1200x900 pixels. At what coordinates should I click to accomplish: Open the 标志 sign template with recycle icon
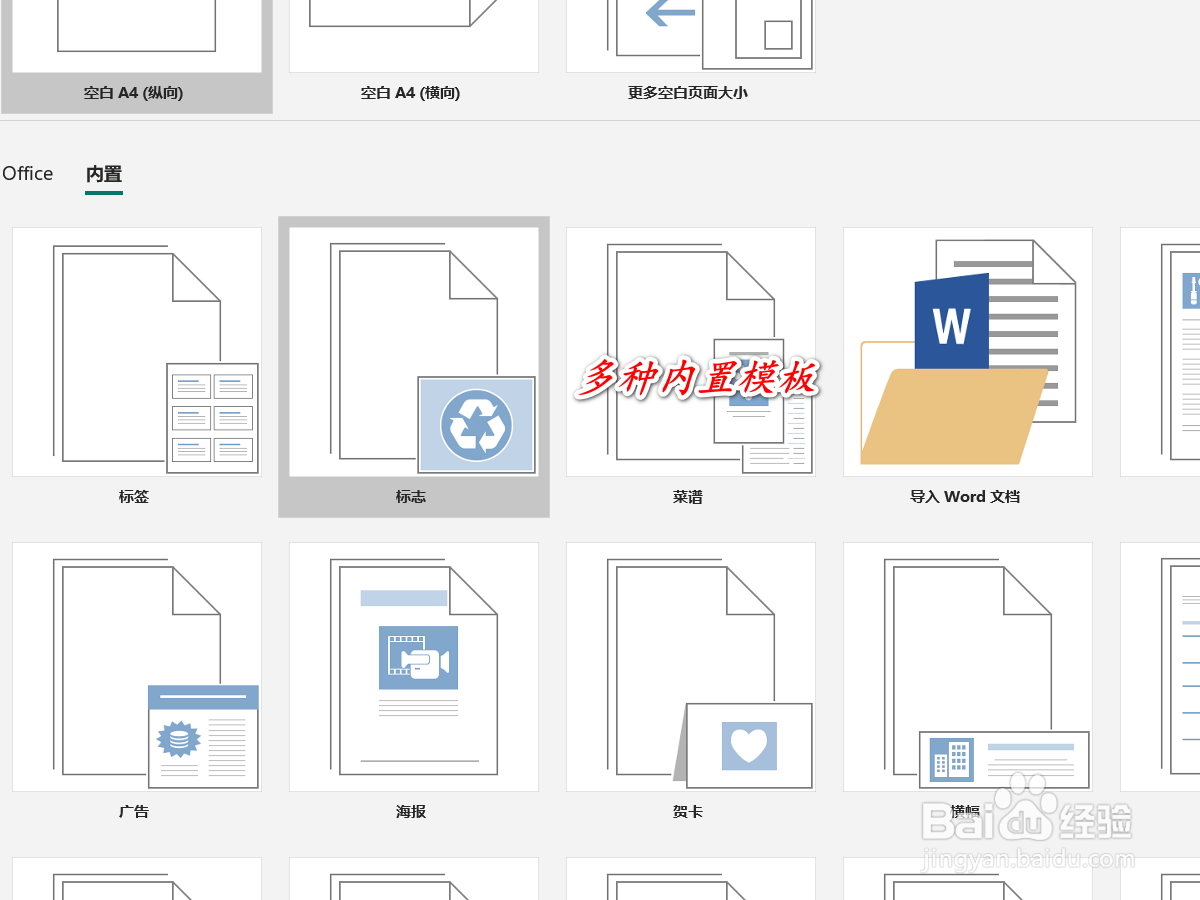[414, 352]
